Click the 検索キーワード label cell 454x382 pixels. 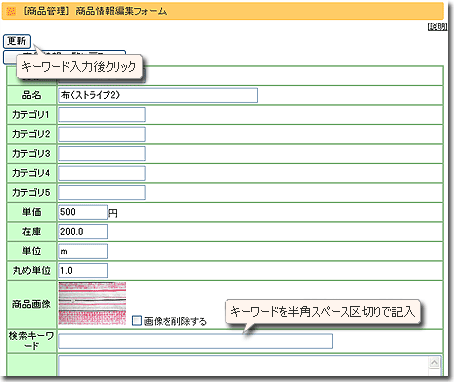pos(32,341)
